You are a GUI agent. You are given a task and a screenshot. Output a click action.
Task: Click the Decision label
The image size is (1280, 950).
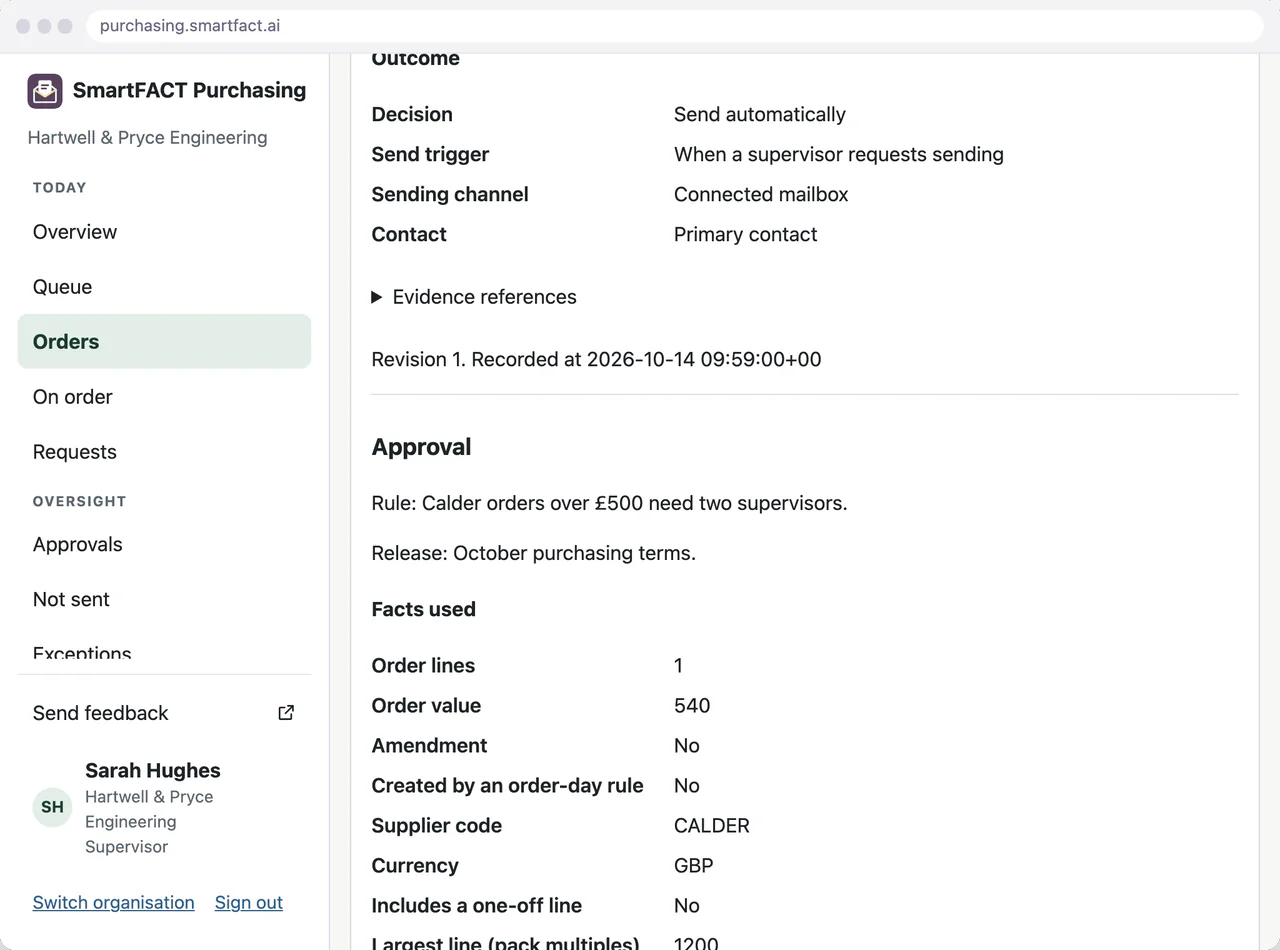pyautogui.click(x=412, y=115)
